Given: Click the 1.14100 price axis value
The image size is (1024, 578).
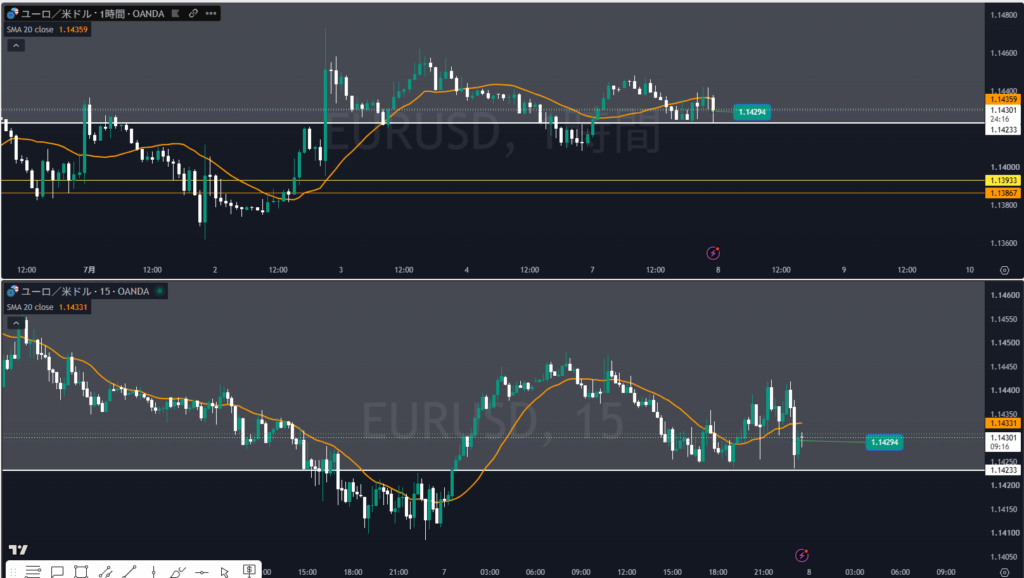Looking at the screenshot, I should (x=1003, y=533).
